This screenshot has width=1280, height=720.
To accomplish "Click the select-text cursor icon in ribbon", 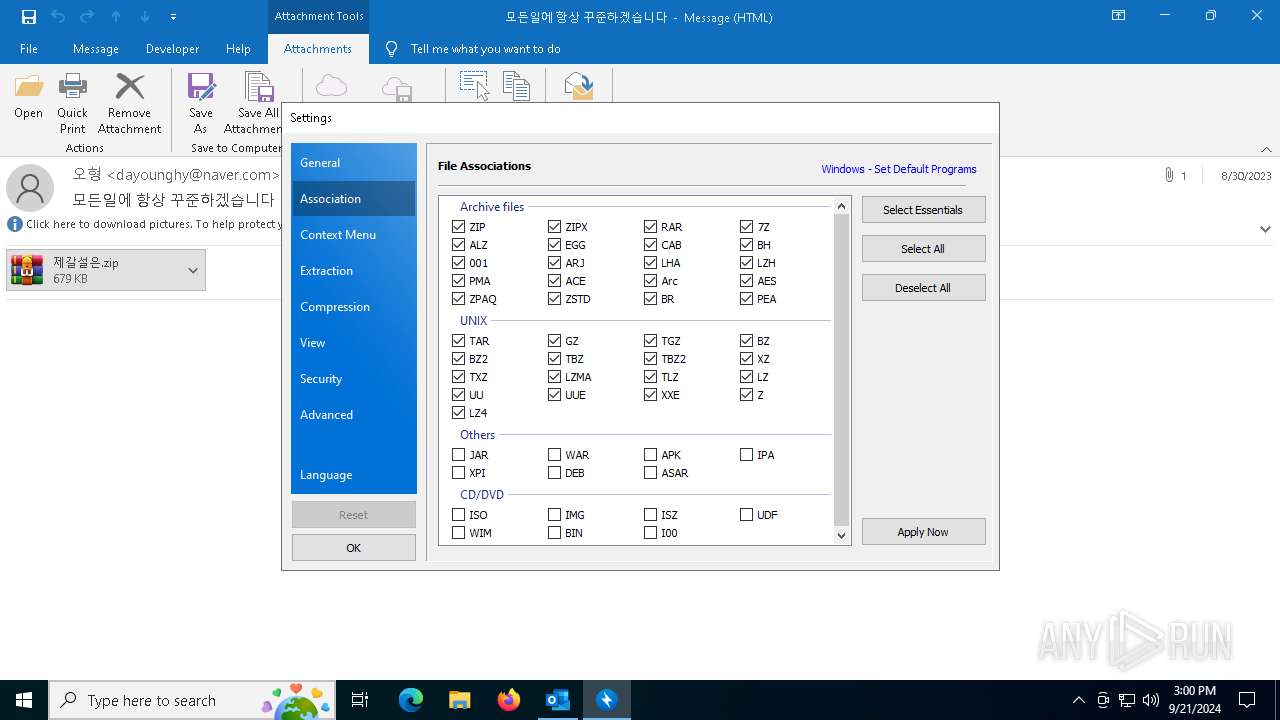I will tap(474, 86).
